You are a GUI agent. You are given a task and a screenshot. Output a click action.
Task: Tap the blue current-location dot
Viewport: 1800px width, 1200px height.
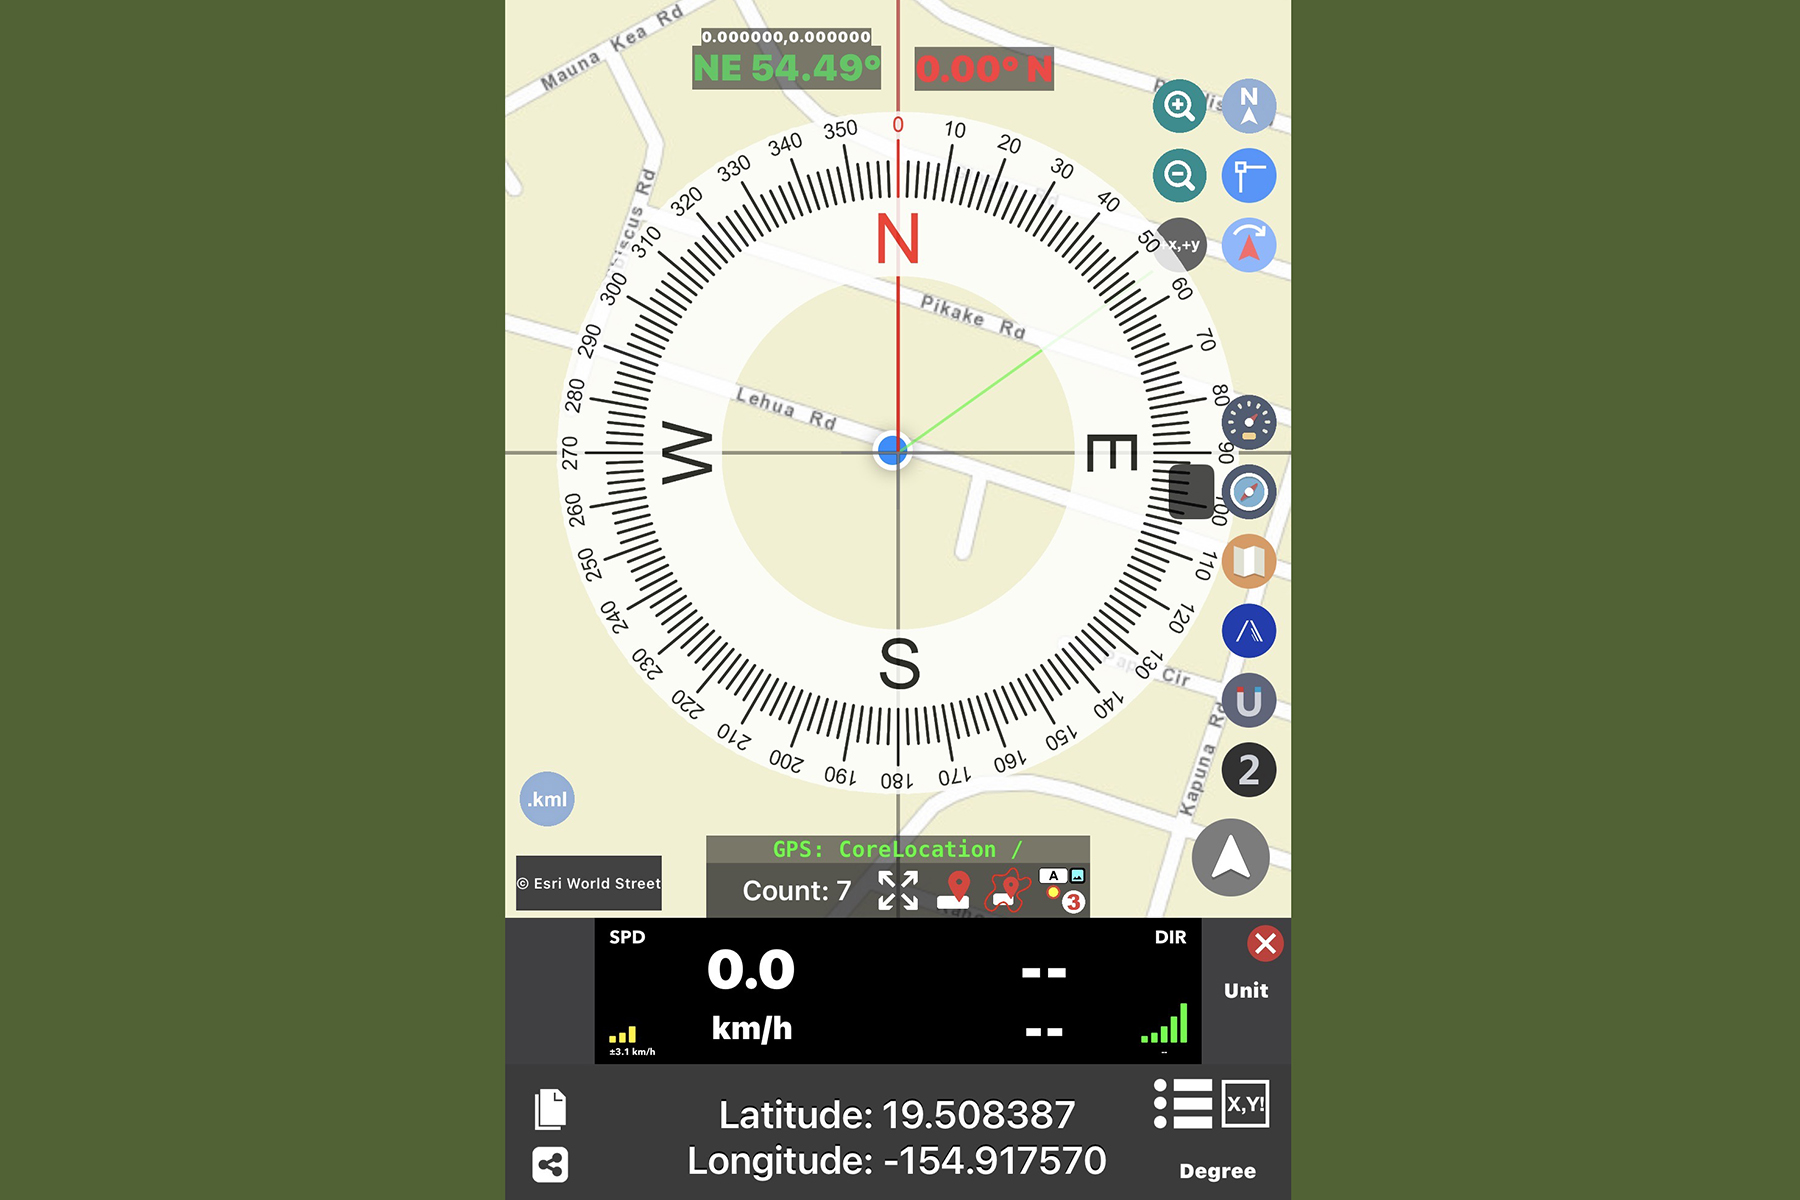[892, 450]
